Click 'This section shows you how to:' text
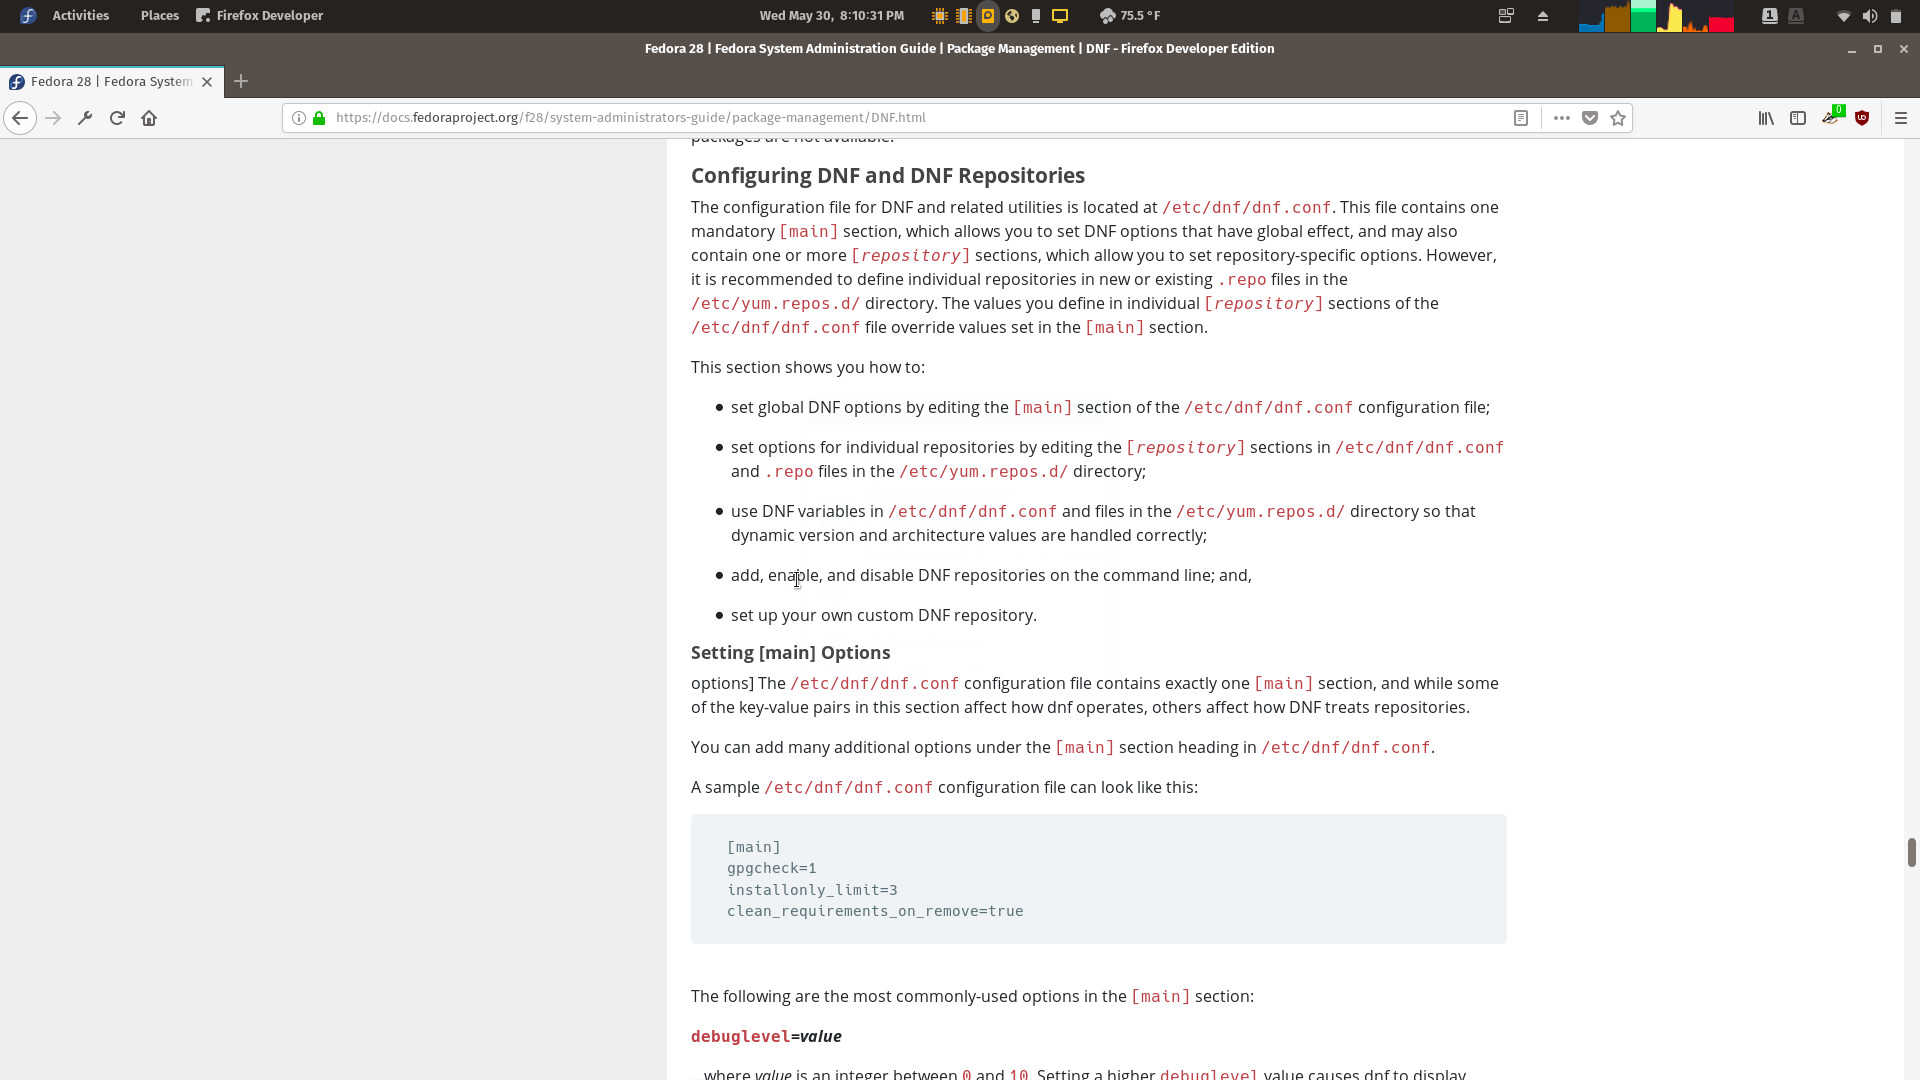 (x=808, y=368)
